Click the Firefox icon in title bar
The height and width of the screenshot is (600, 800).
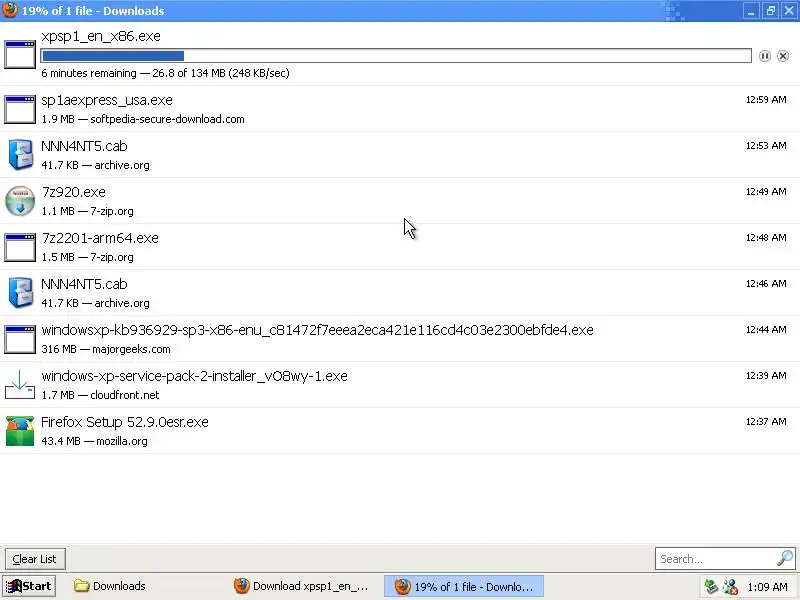[10, 10]
